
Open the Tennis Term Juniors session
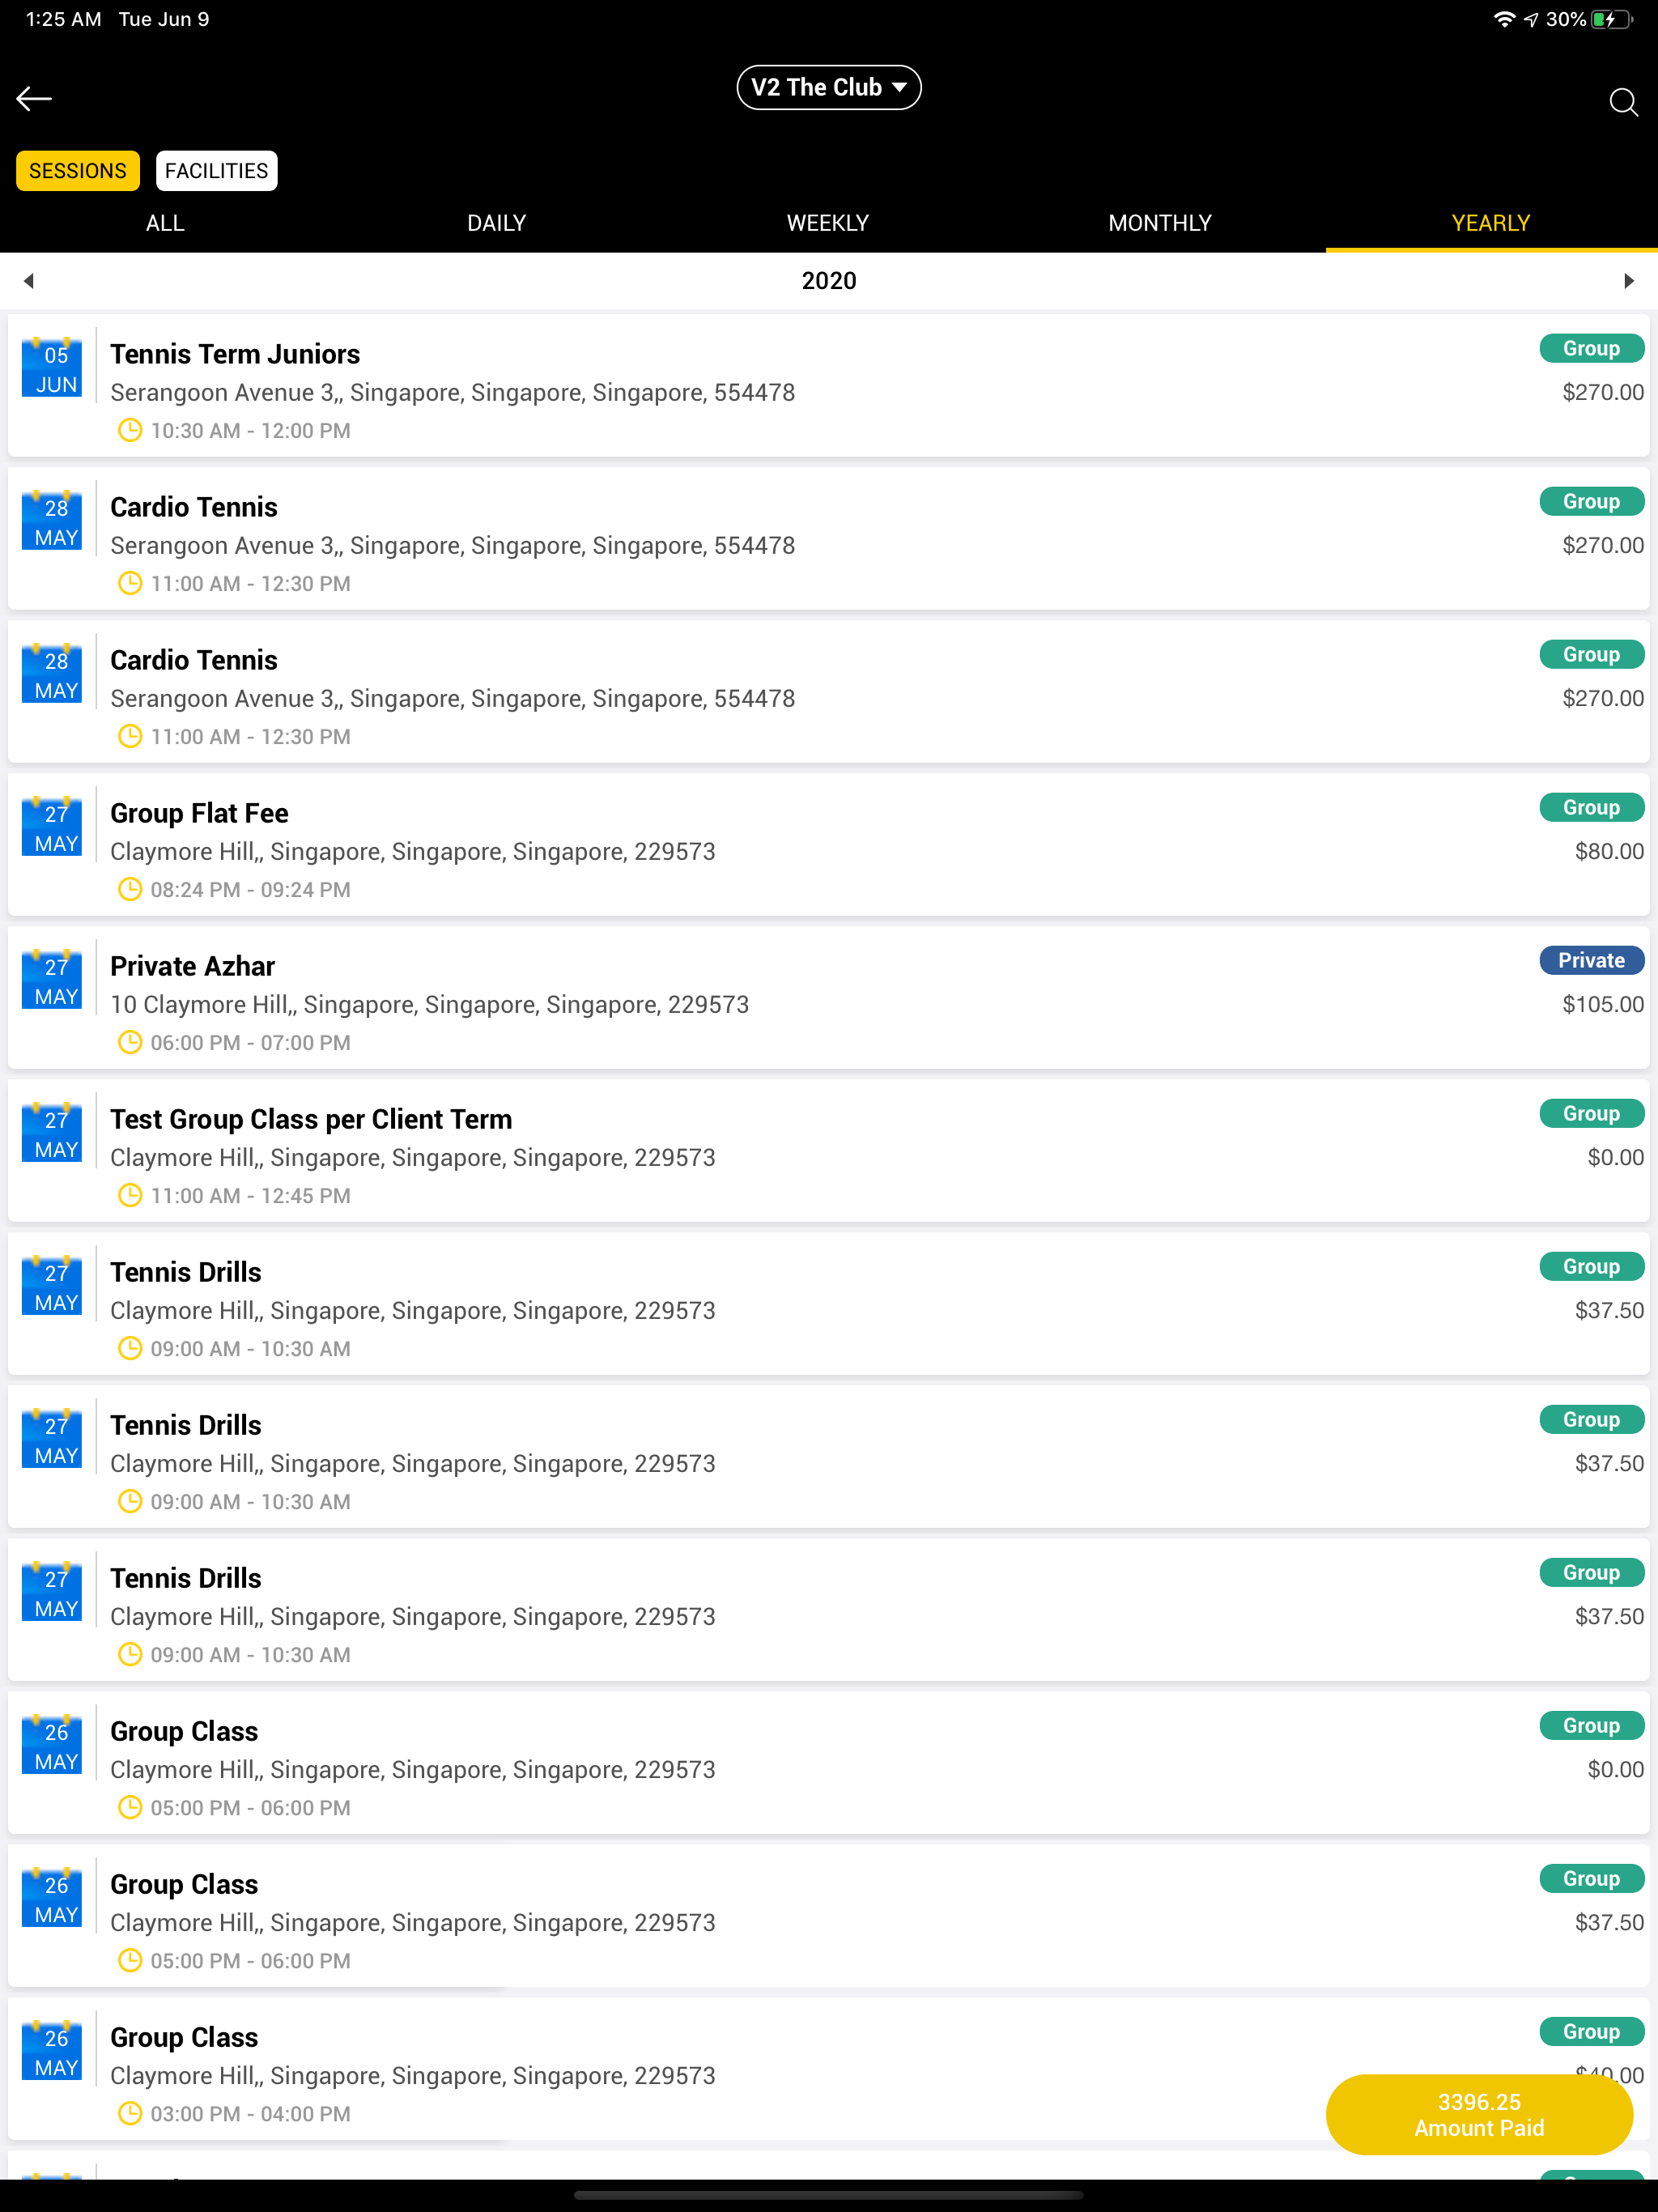point(829,386)
